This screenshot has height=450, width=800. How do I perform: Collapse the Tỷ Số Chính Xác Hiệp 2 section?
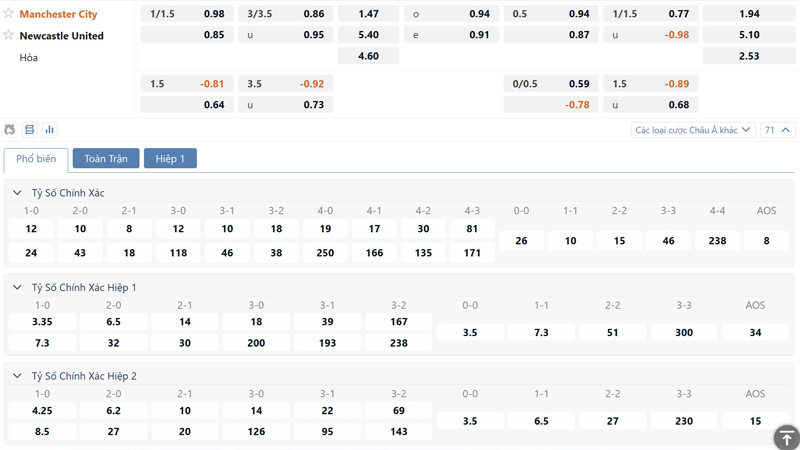click(x=17, y=376)
